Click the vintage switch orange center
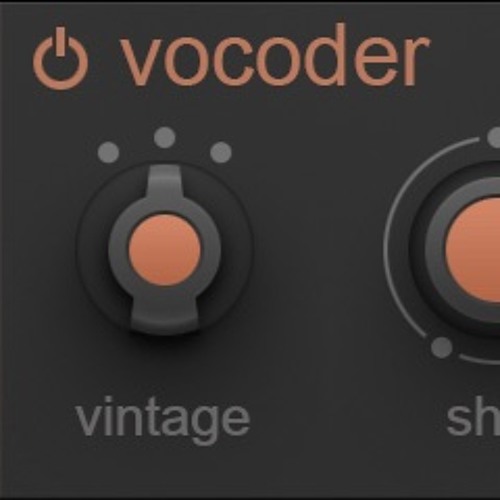 point(165,250)
